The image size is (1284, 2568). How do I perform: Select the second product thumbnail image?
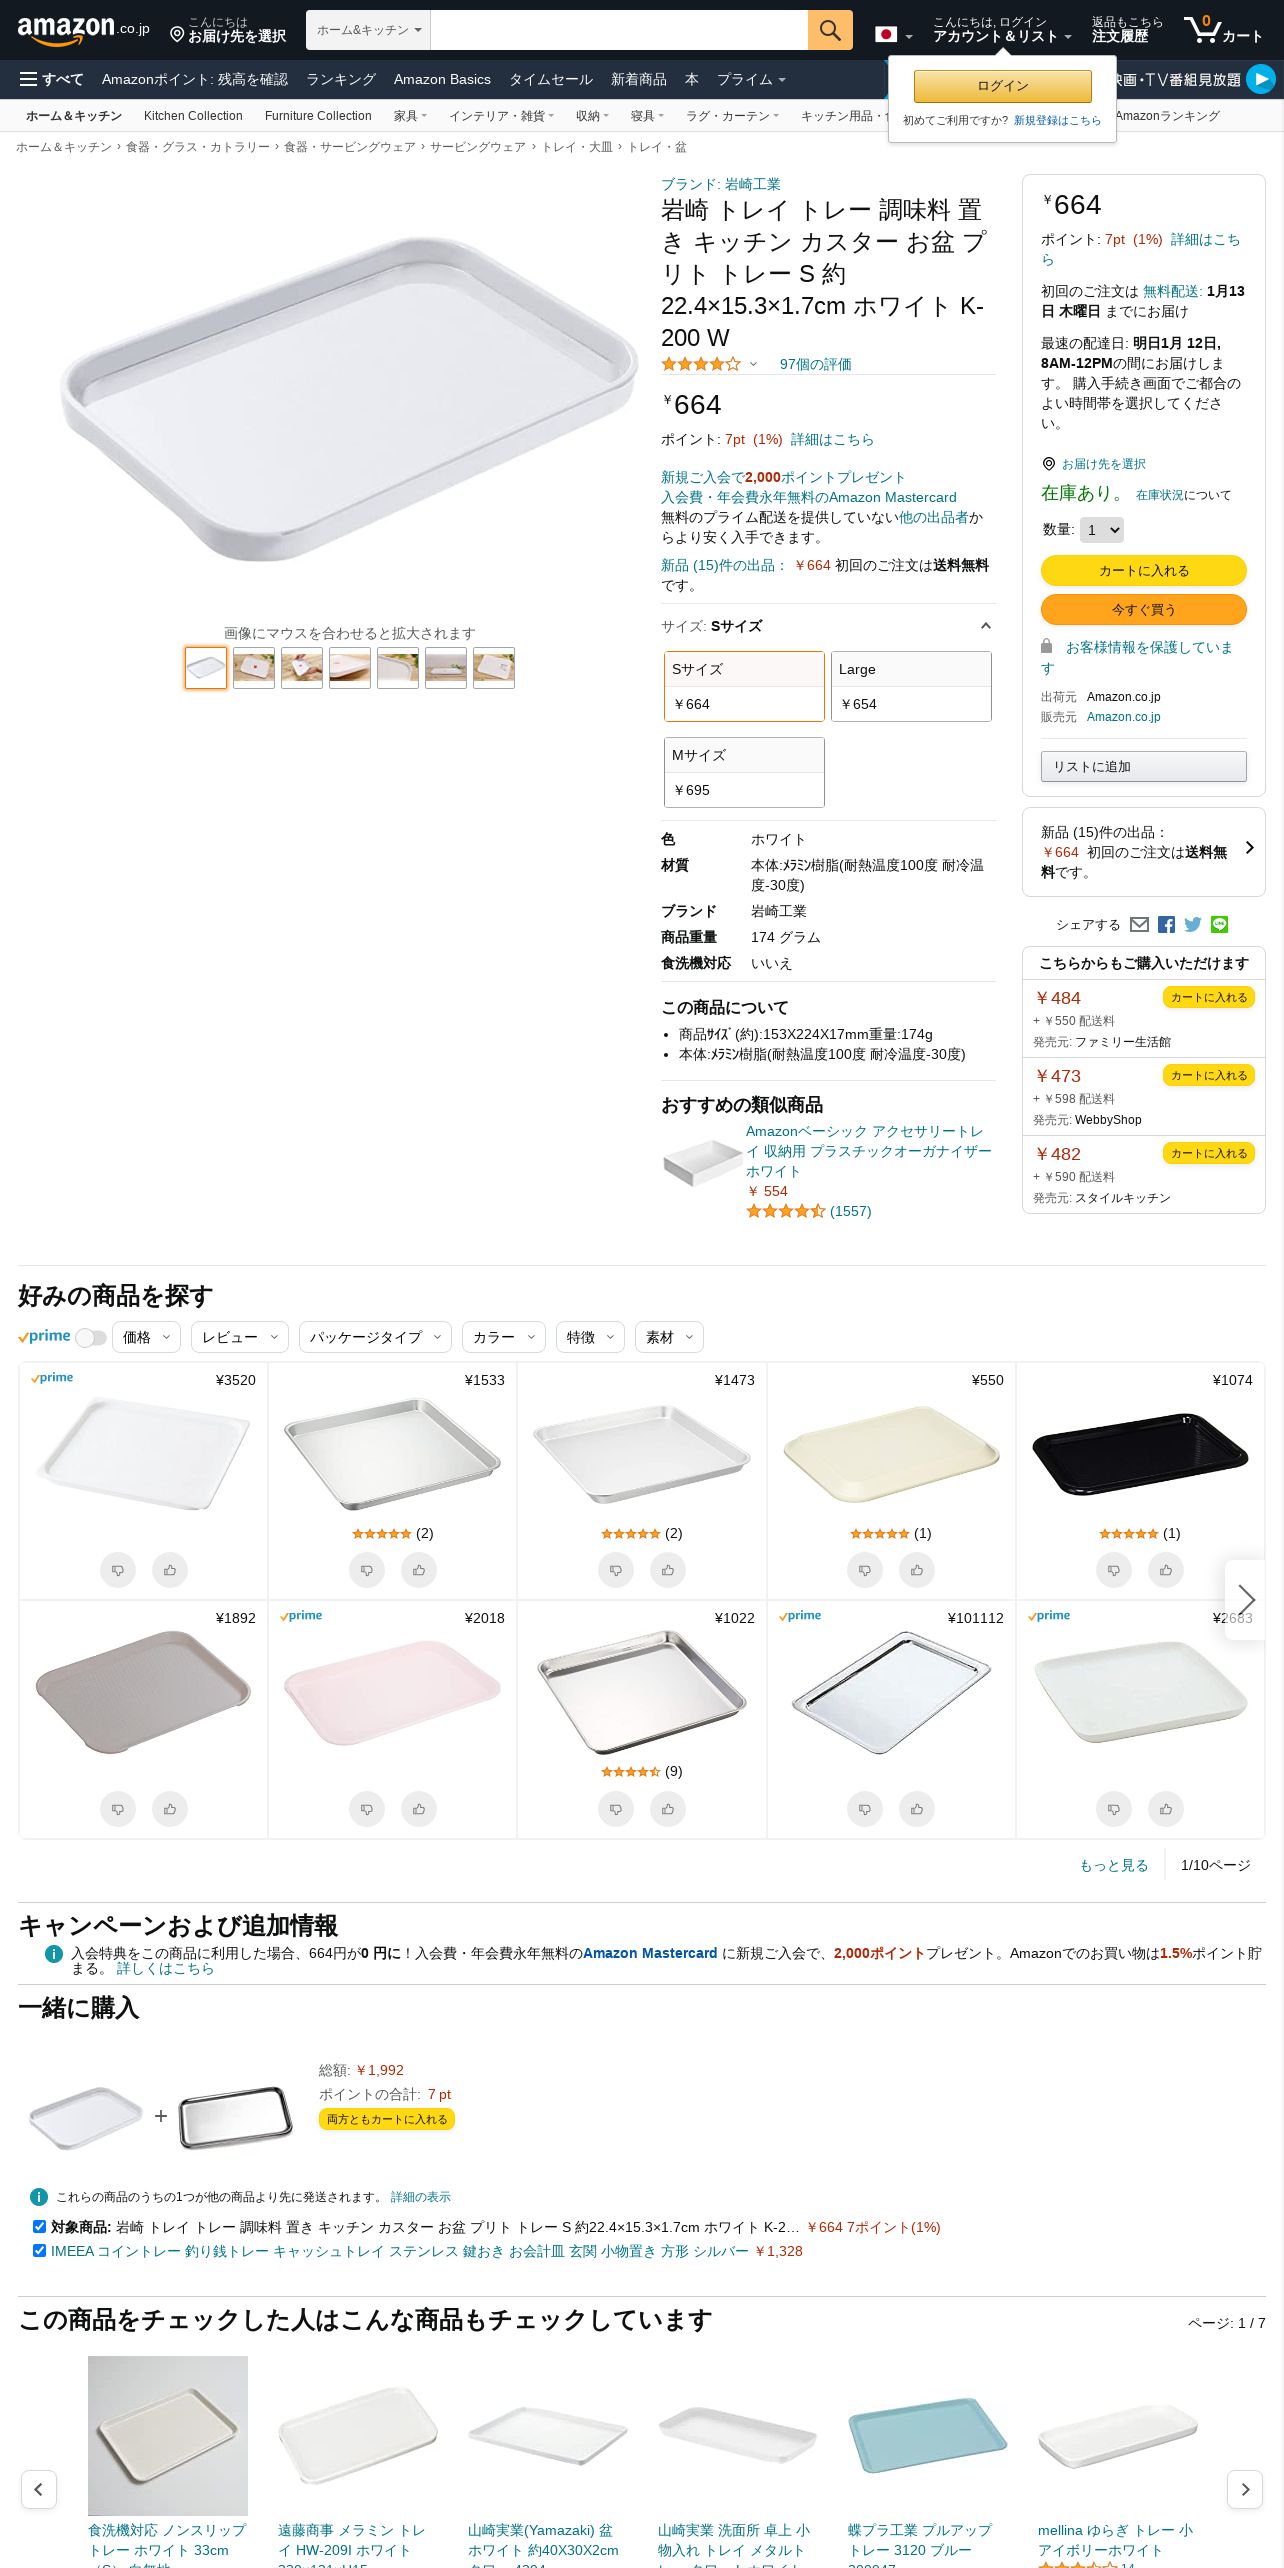pyautogui.click(x=254, y=668)
